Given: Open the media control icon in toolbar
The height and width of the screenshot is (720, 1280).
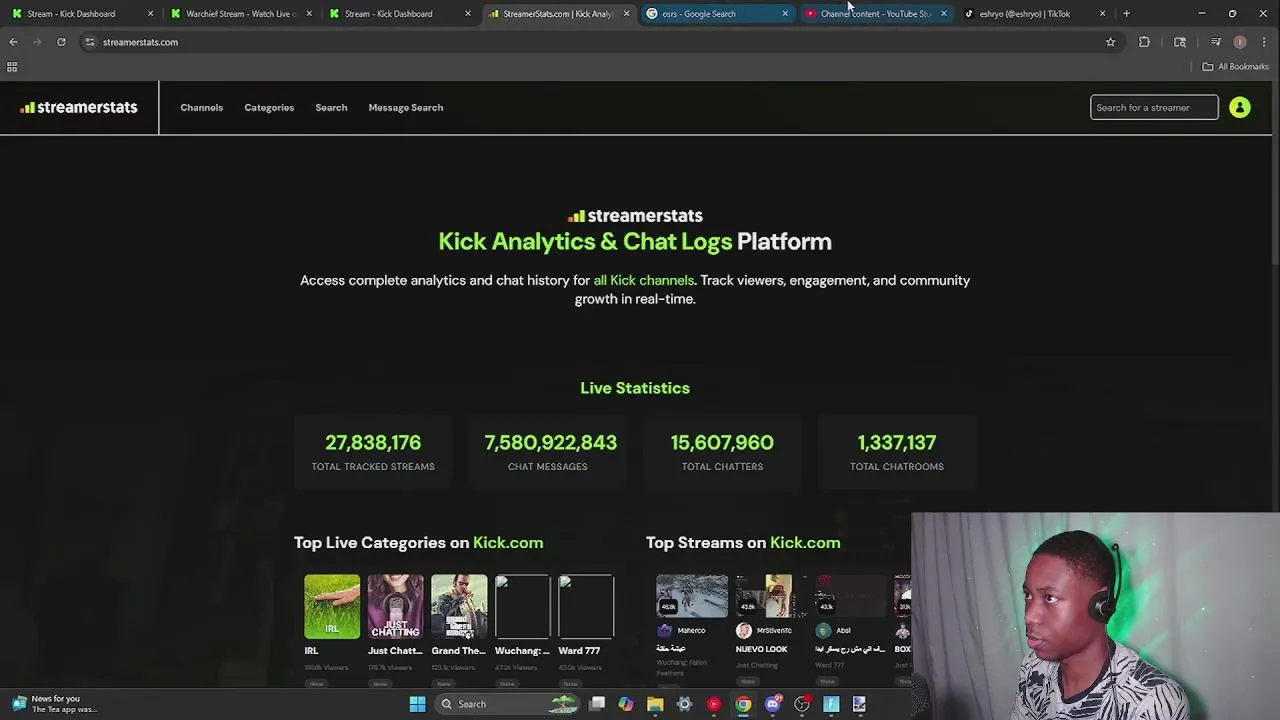Looking at the screenshot, I should coord(1216,42).
